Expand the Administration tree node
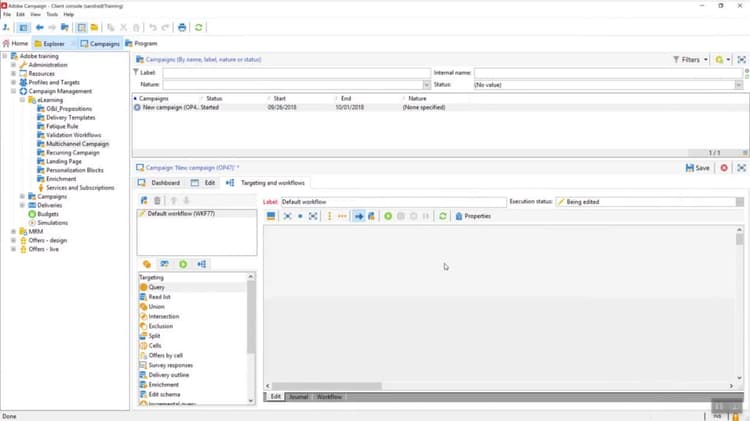 point(13,65)
